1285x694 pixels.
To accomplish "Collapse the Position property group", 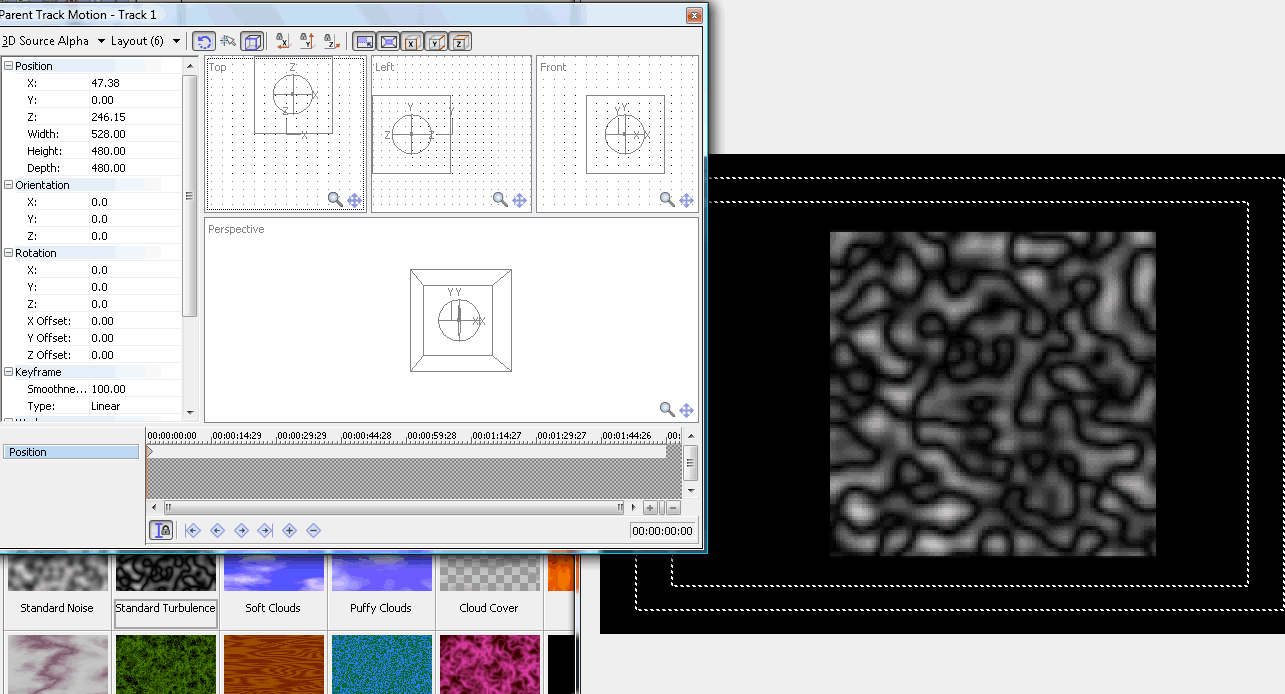I will tap(9, 66).
